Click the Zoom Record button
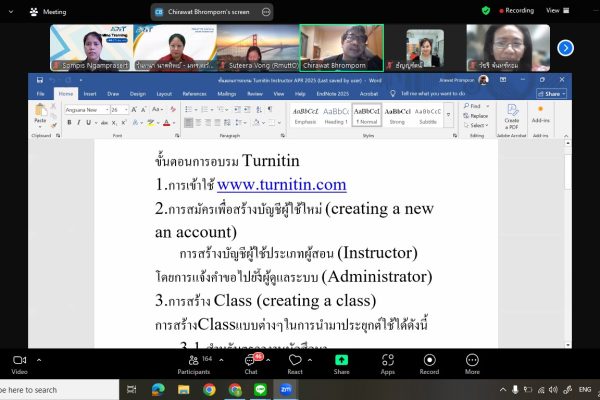Screen dimensions: 600x400 point(429,364)
